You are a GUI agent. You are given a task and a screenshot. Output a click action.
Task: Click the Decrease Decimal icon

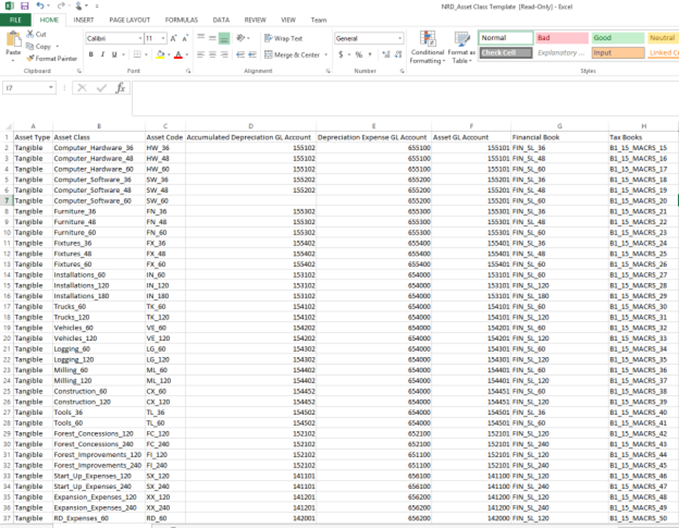(398, 55)
